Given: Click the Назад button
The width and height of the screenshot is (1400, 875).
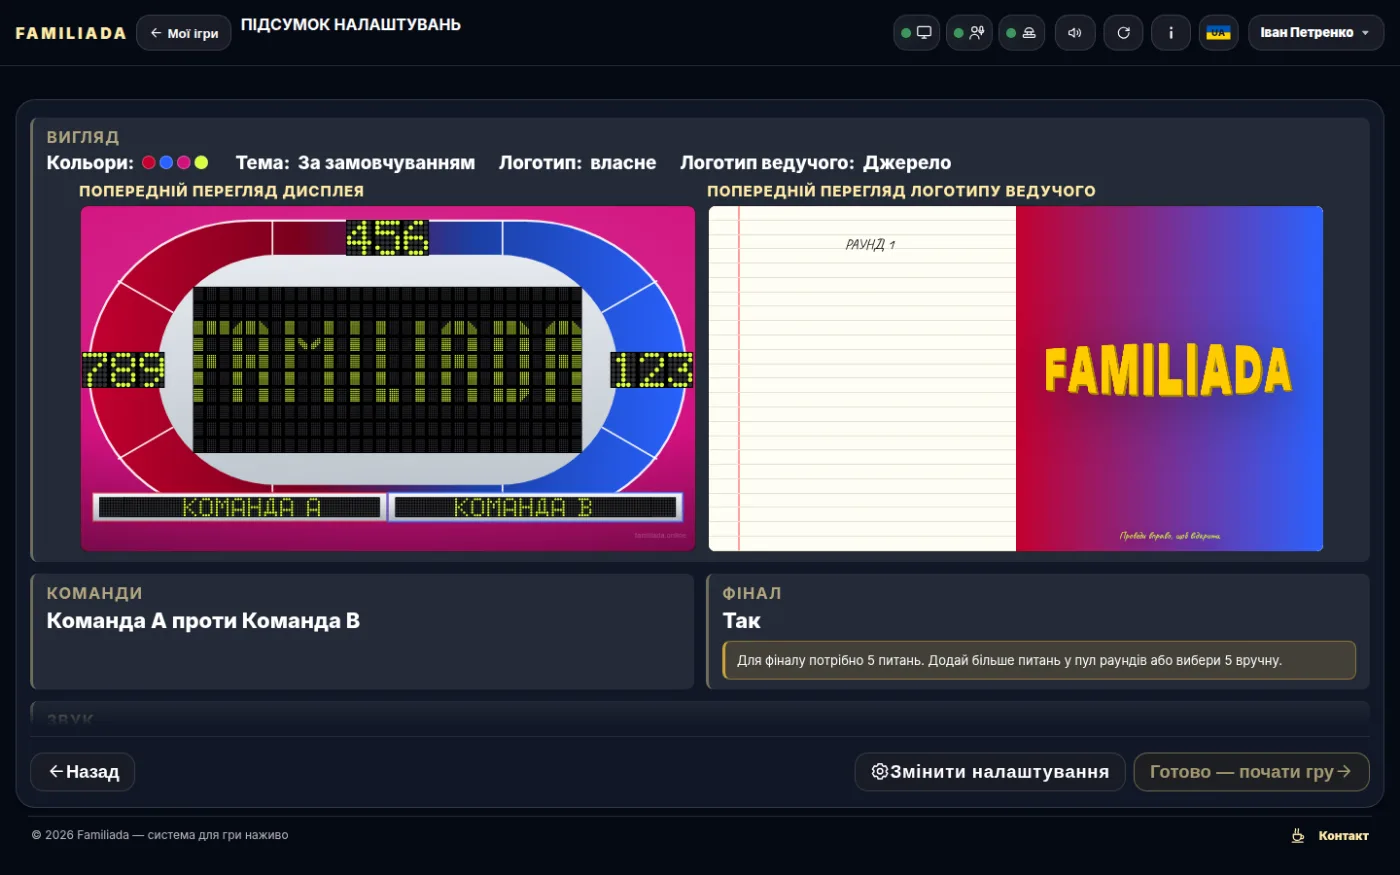Looking at the screenshot, I should click(x=83, y=772).
